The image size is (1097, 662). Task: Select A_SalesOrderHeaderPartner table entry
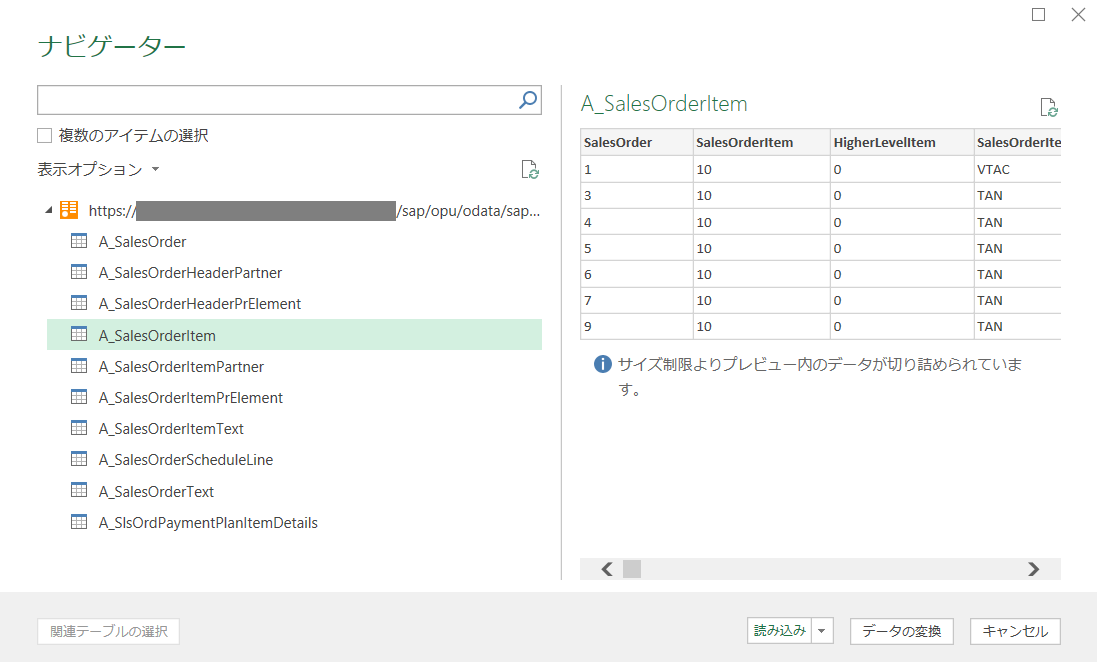(190, 272)
